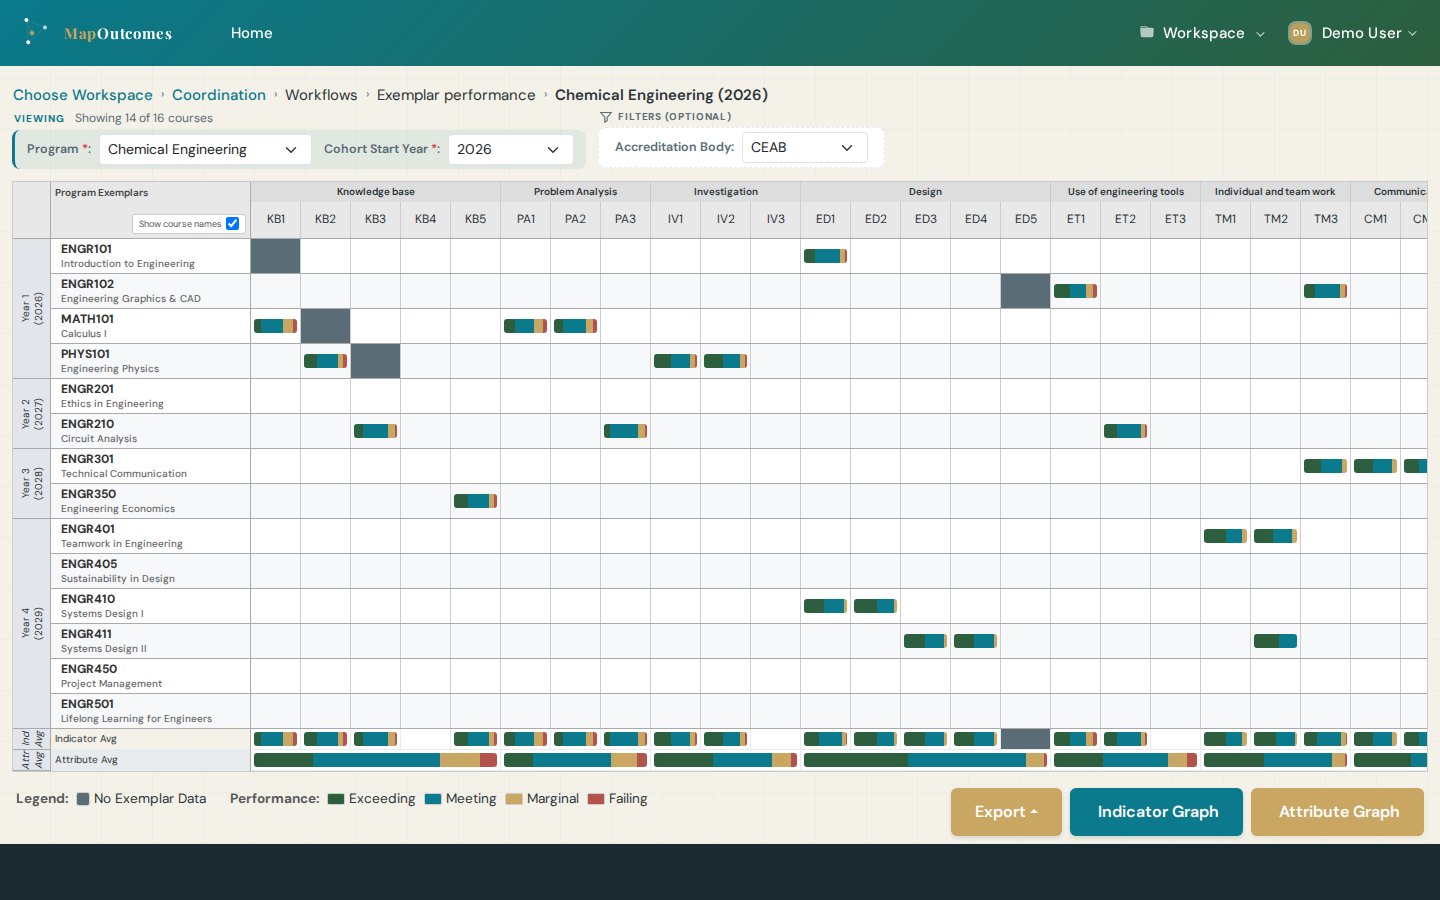Open the Program dropdown
Screen dimensions: 1440x900
point(205,149)
